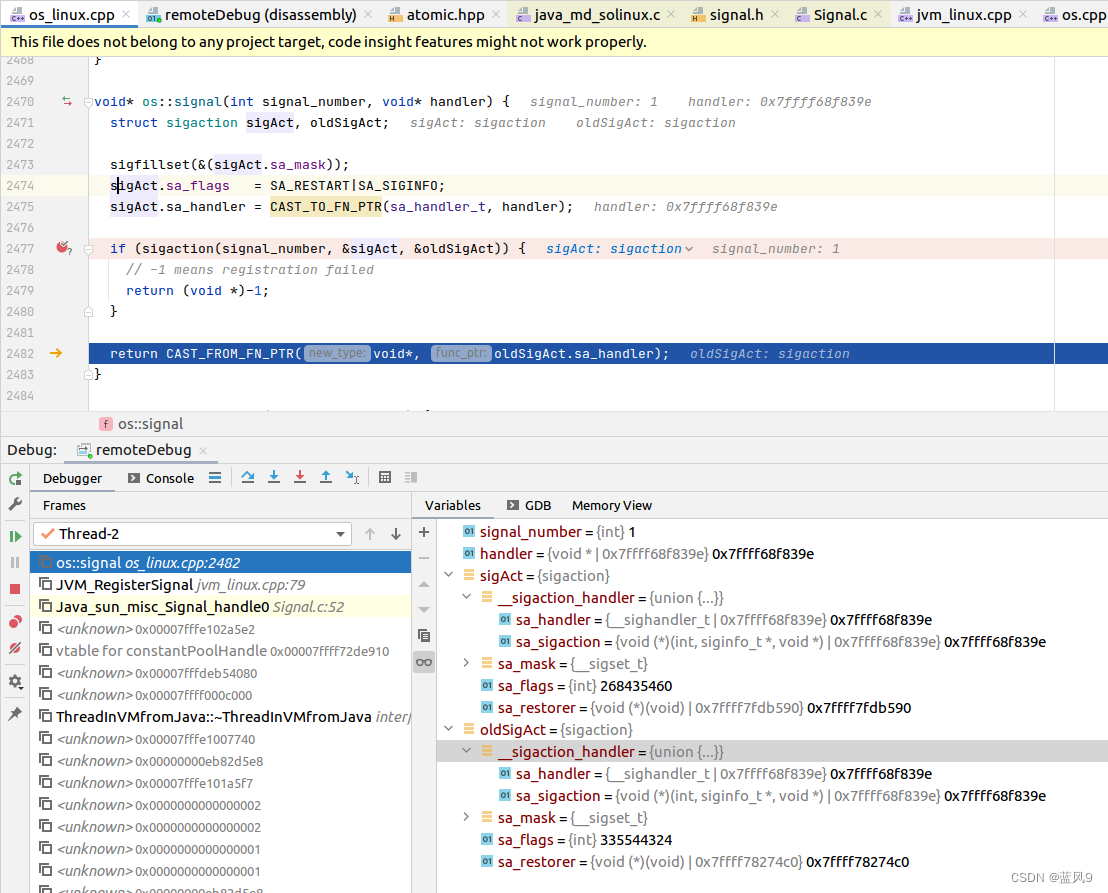Open the Memory View tab
The image size is (1108, 893).
611,505
